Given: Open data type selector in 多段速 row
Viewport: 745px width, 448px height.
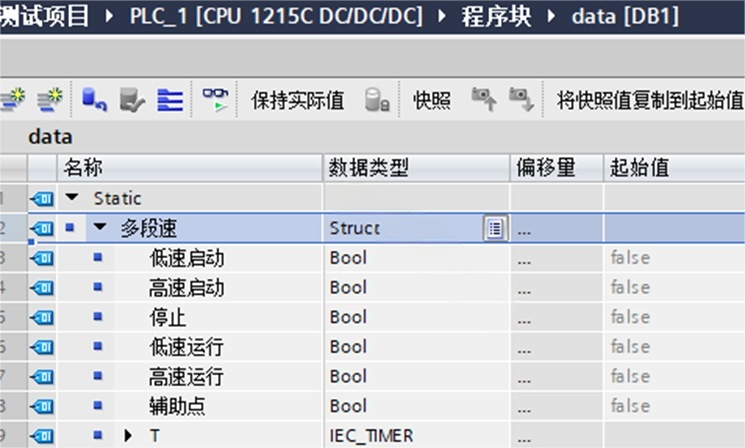Looking at the screenshot, I should (495, 229).
